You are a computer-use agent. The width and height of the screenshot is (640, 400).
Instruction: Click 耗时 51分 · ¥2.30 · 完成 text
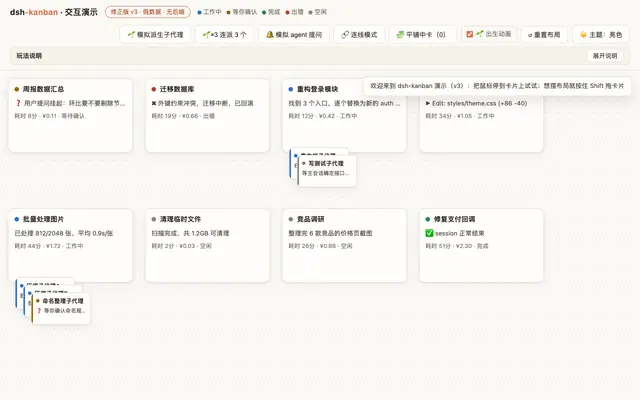click(x=457, y=246)
